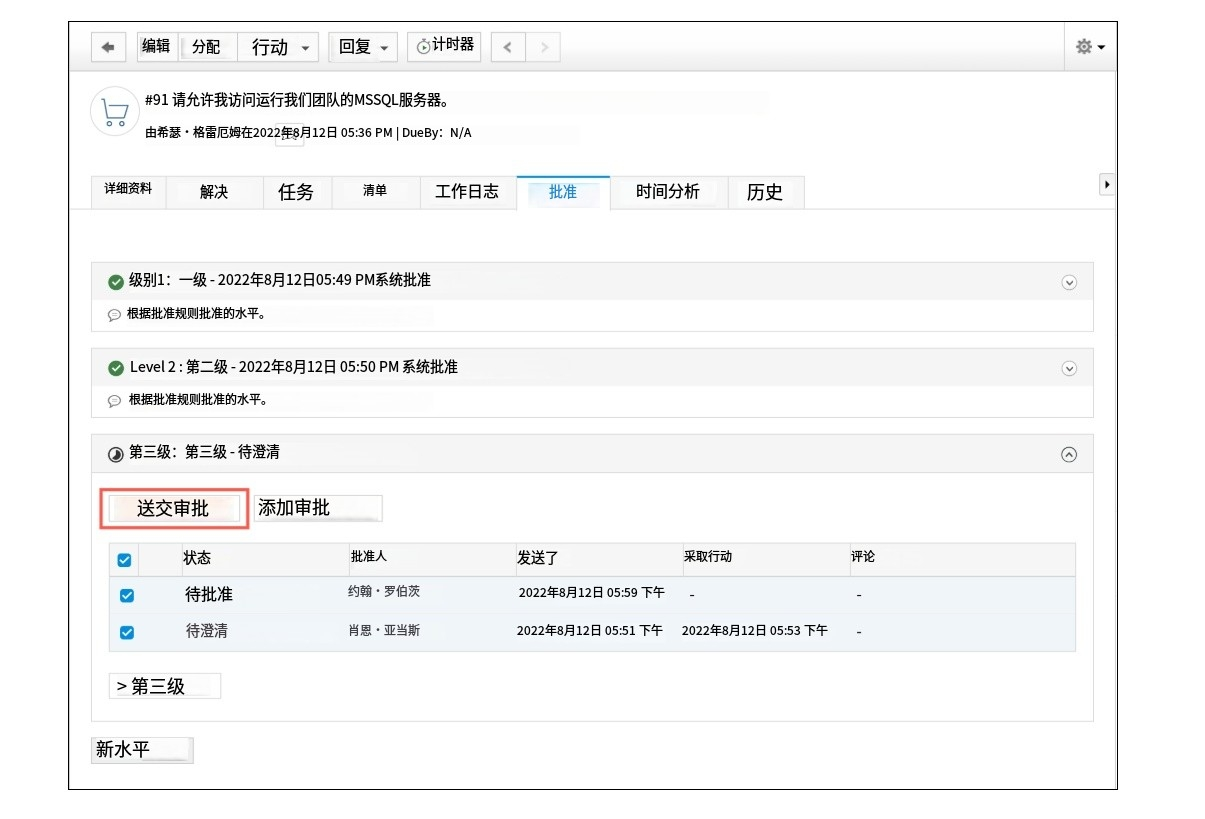Switch to the 工作日志 tab
This screenshot has width=1205, height=819.
click(466, 192)
